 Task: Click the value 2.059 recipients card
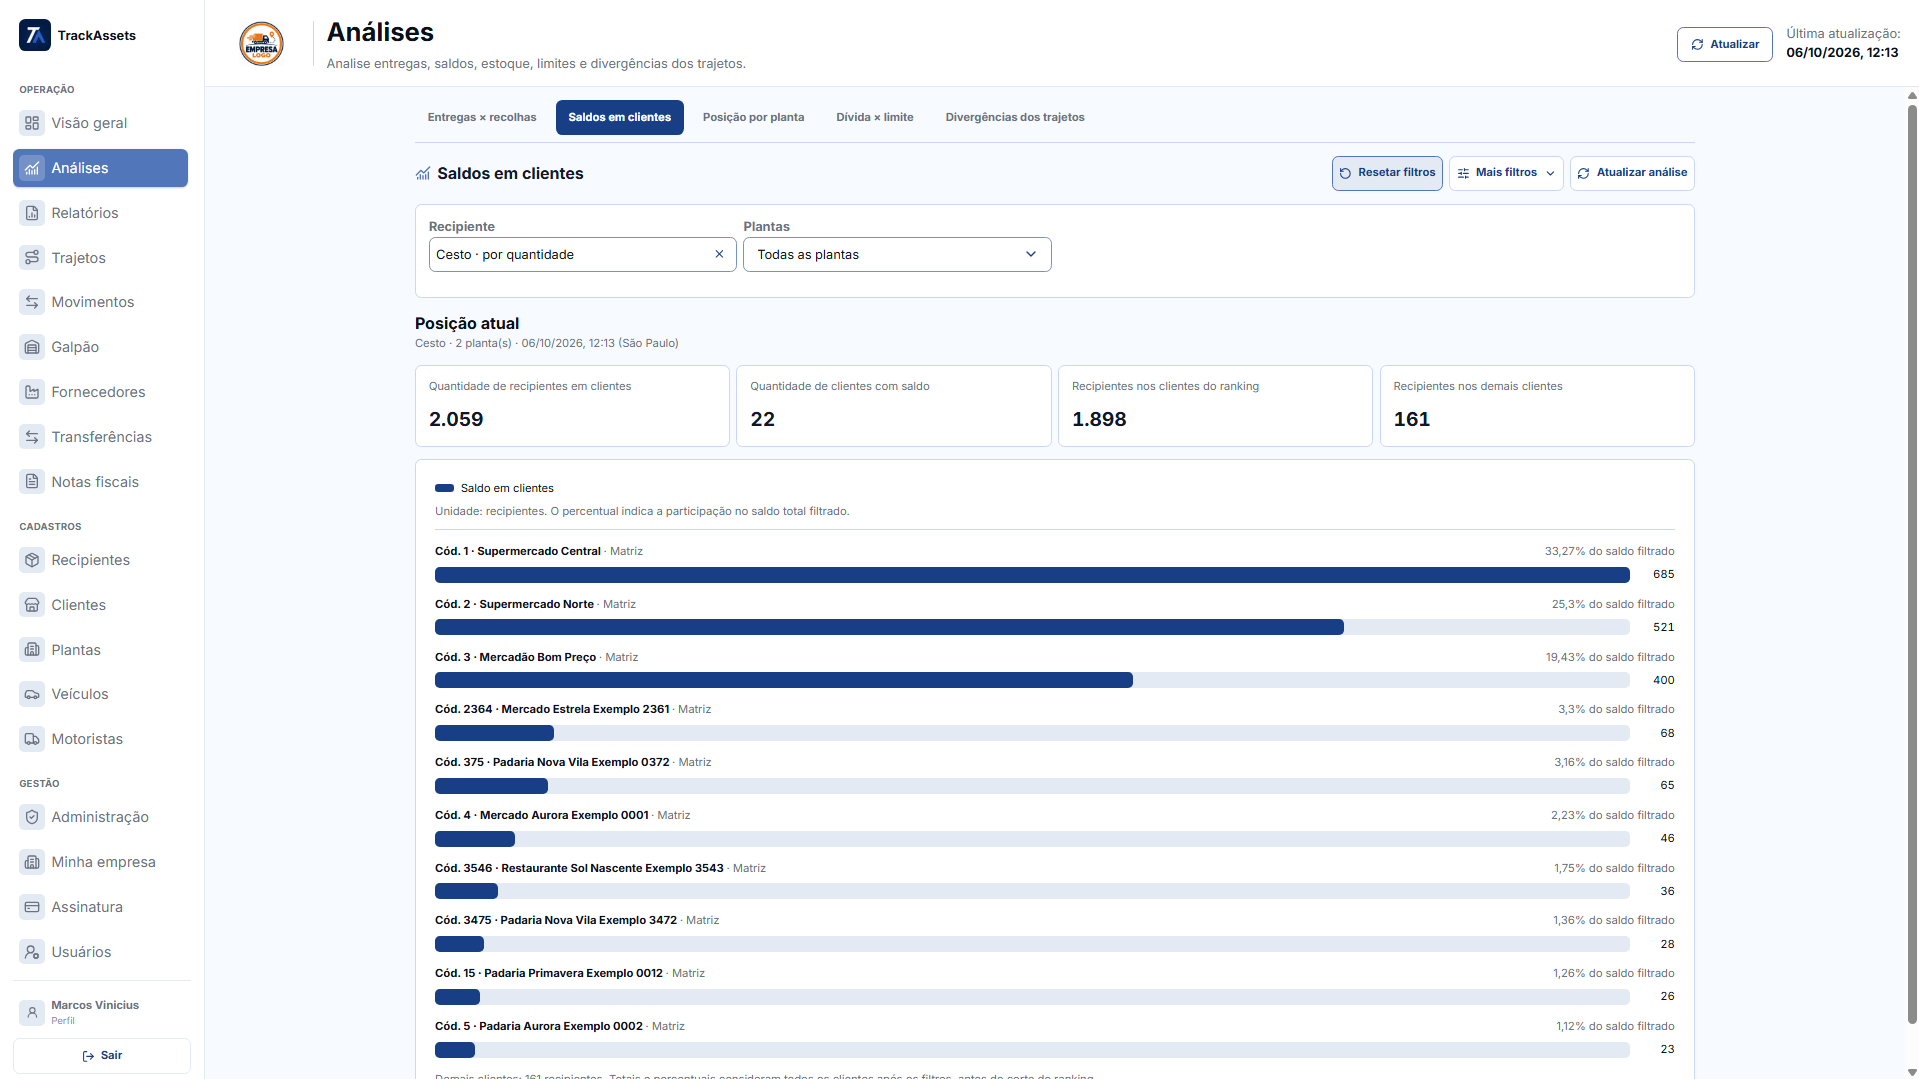point(572,406)
